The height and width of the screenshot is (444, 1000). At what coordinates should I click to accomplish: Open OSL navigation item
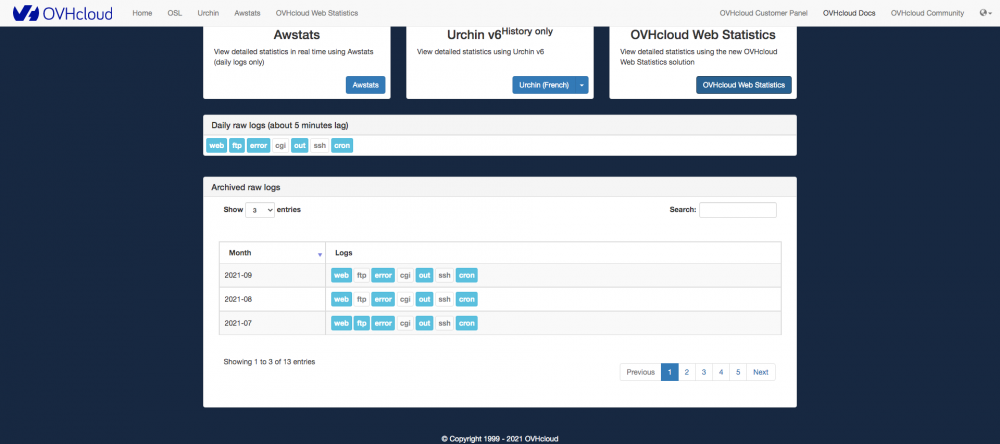(x=175, y=13)
